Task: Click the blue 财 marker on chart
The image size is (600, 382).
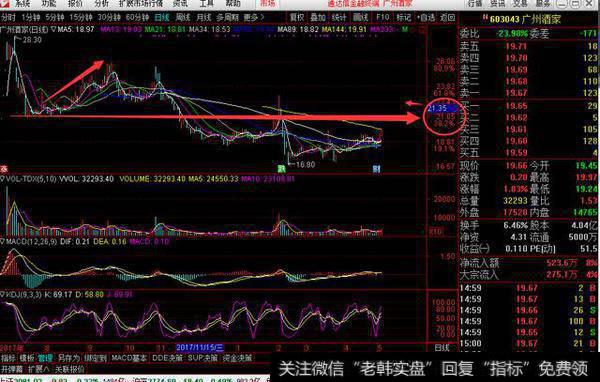Action: pos(377,169)
